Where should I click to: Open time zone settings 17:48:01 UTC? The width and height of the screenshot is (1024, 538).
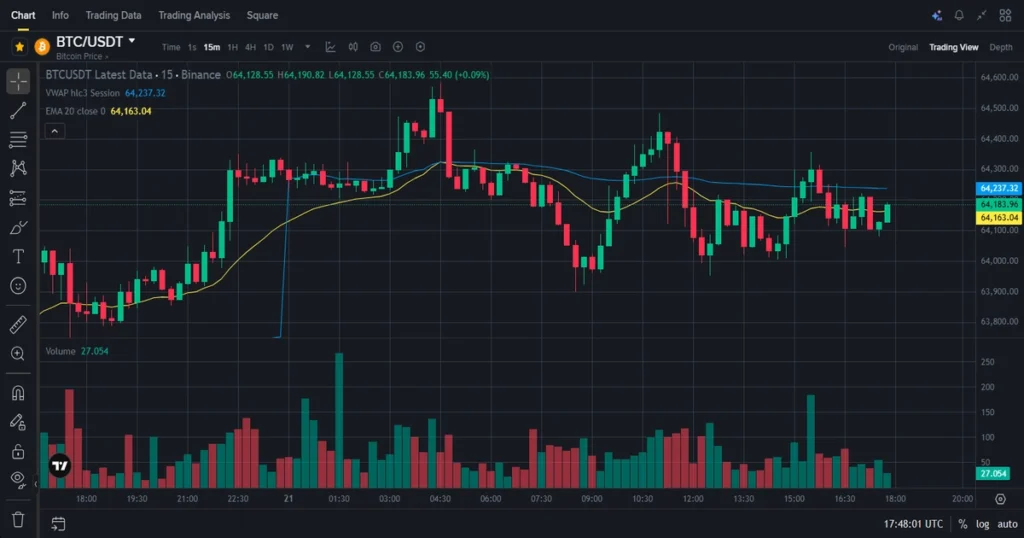tap(913, 524)
